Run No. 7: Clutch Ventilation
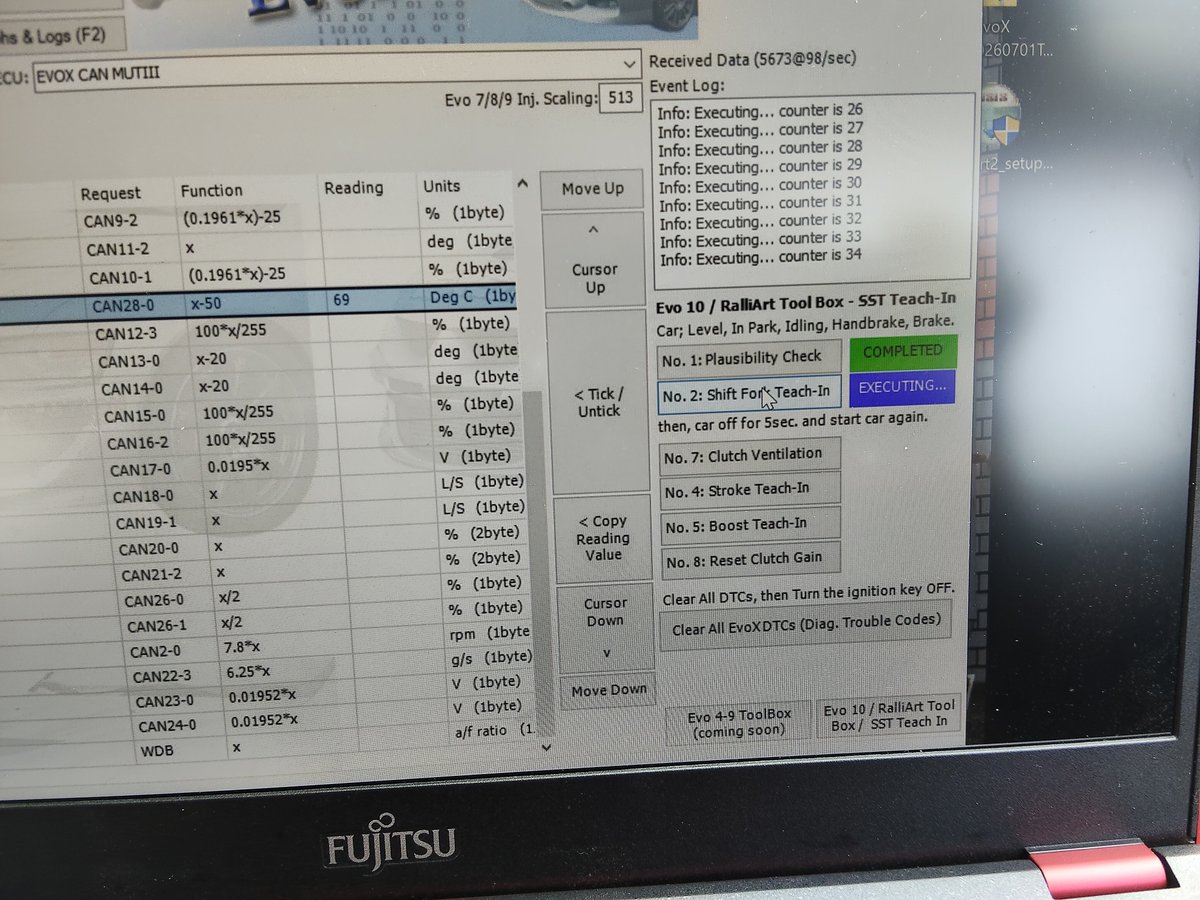 coord(748,455)
